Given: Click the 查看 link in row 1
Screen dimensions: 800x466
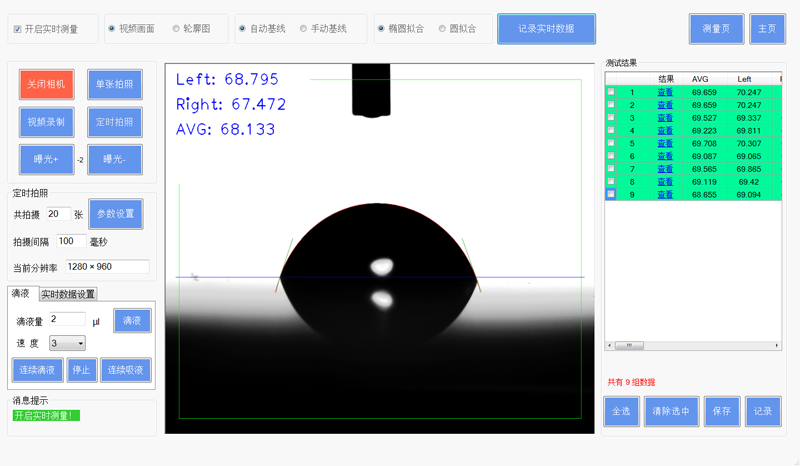Looking at the screenshot, I should click(665, 92).
